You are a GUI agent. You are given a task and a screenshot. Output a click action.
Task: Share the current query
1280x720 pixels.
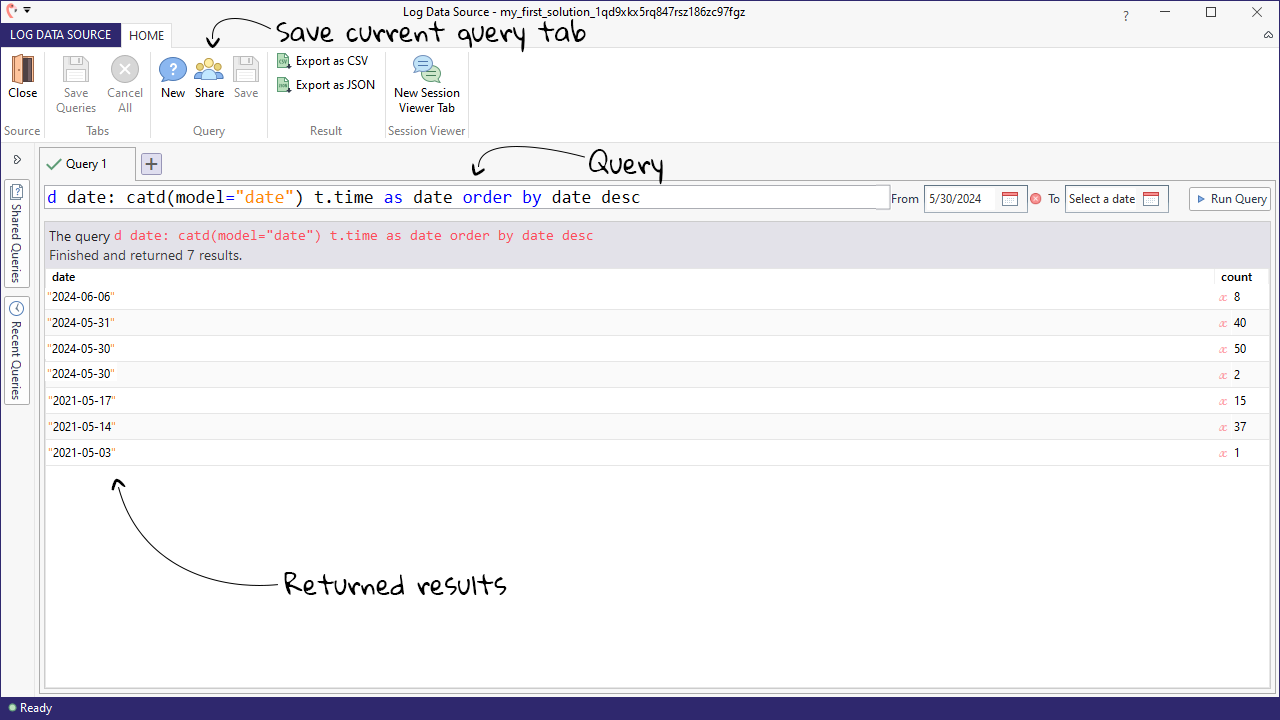208,80
